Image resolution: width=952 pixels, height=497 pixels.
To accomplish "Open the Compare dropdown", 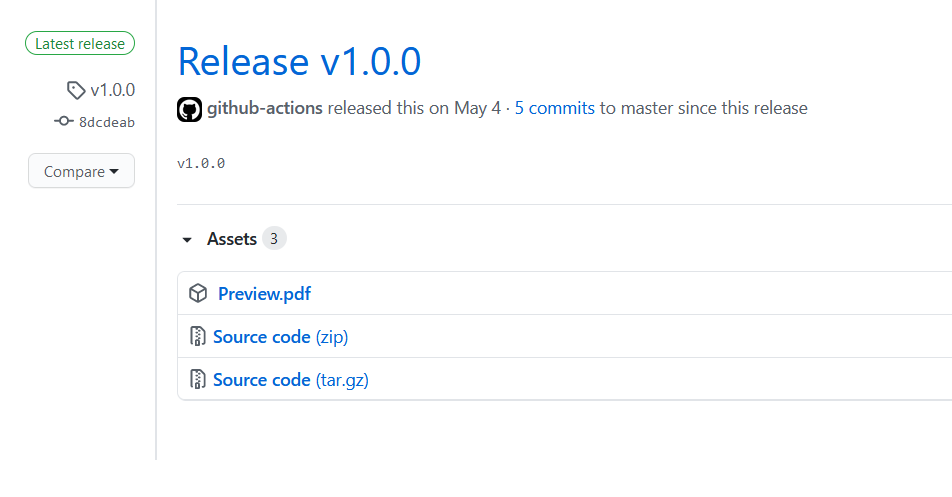I will pyautogui.click(x=81, y=171).
